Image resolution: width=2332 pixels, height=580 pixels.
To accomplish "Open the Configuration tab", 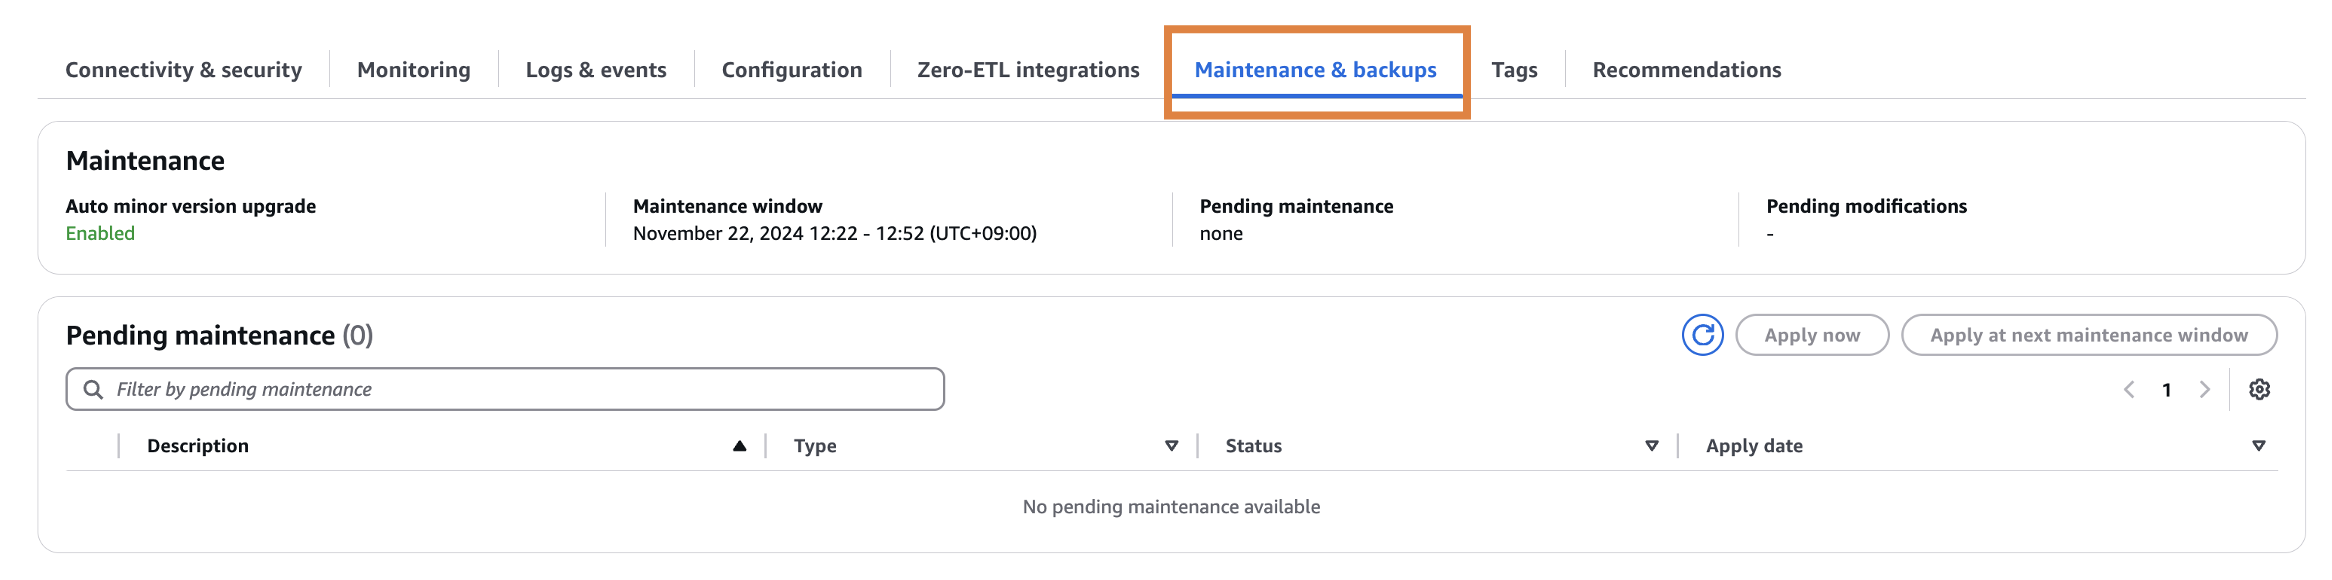I will (x=791, y=70).
